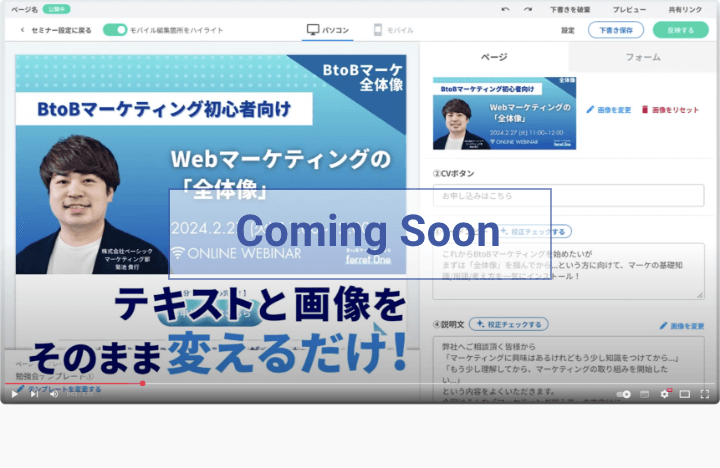Click 画像を変更 next to thumbnail

point(608,109)
